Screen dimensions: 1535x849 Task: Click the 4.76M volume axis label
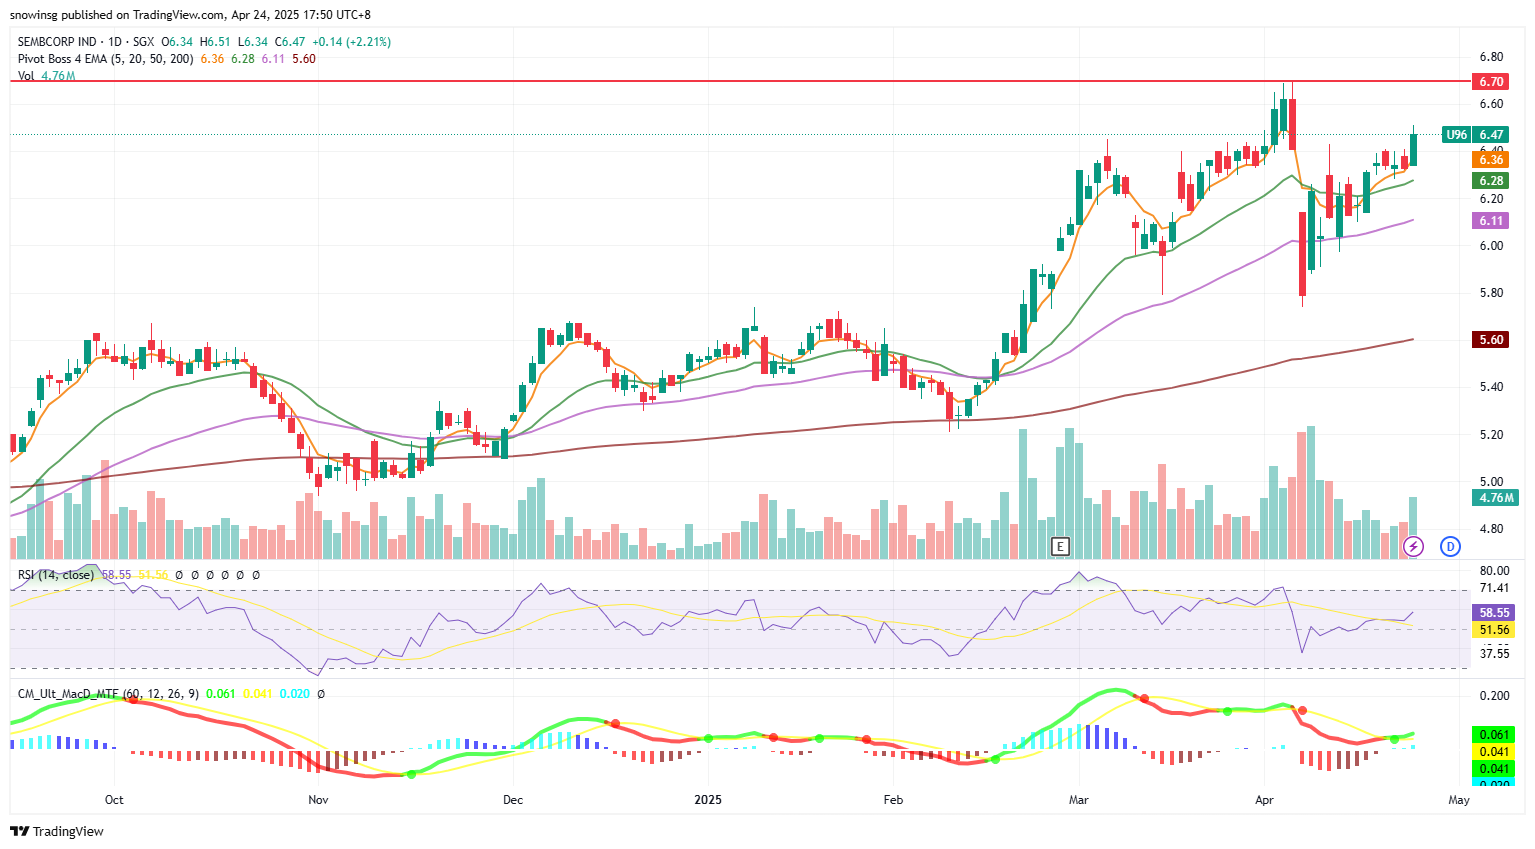[x=1496, y=498]
